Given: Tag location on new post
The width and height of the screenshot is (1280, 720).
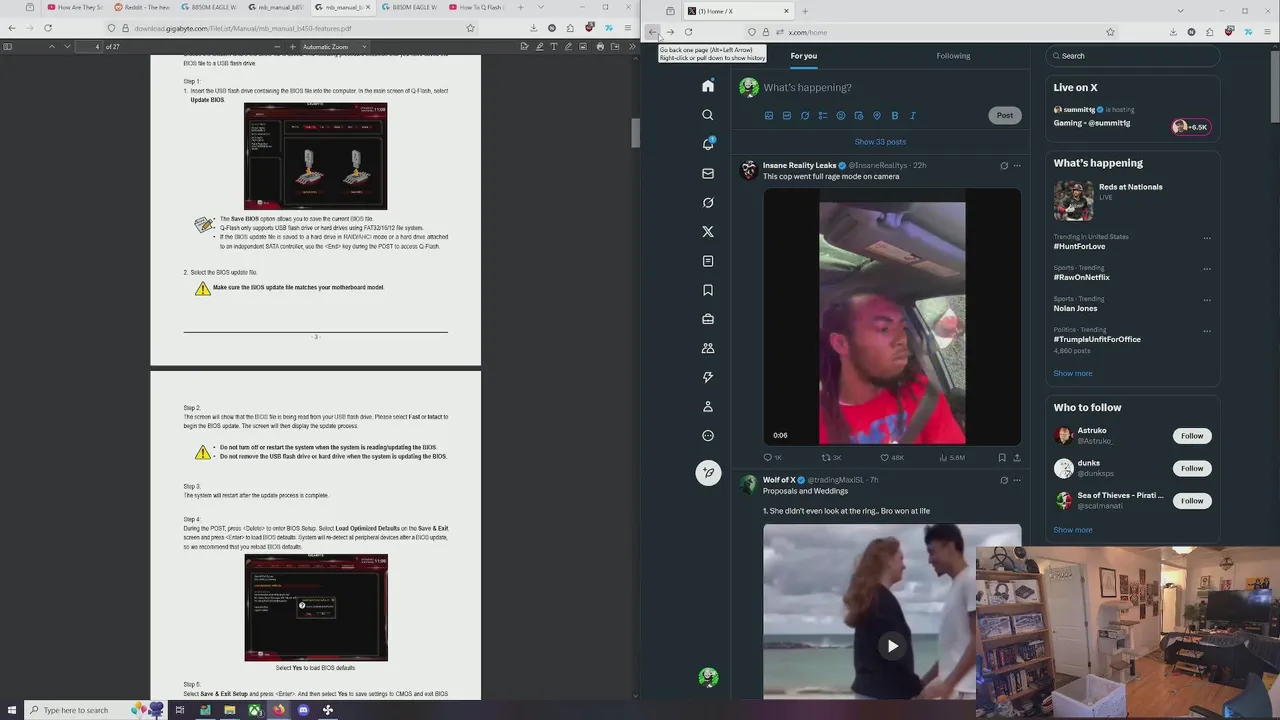Looking at the screenshot, I should click(x=877, y=116).
